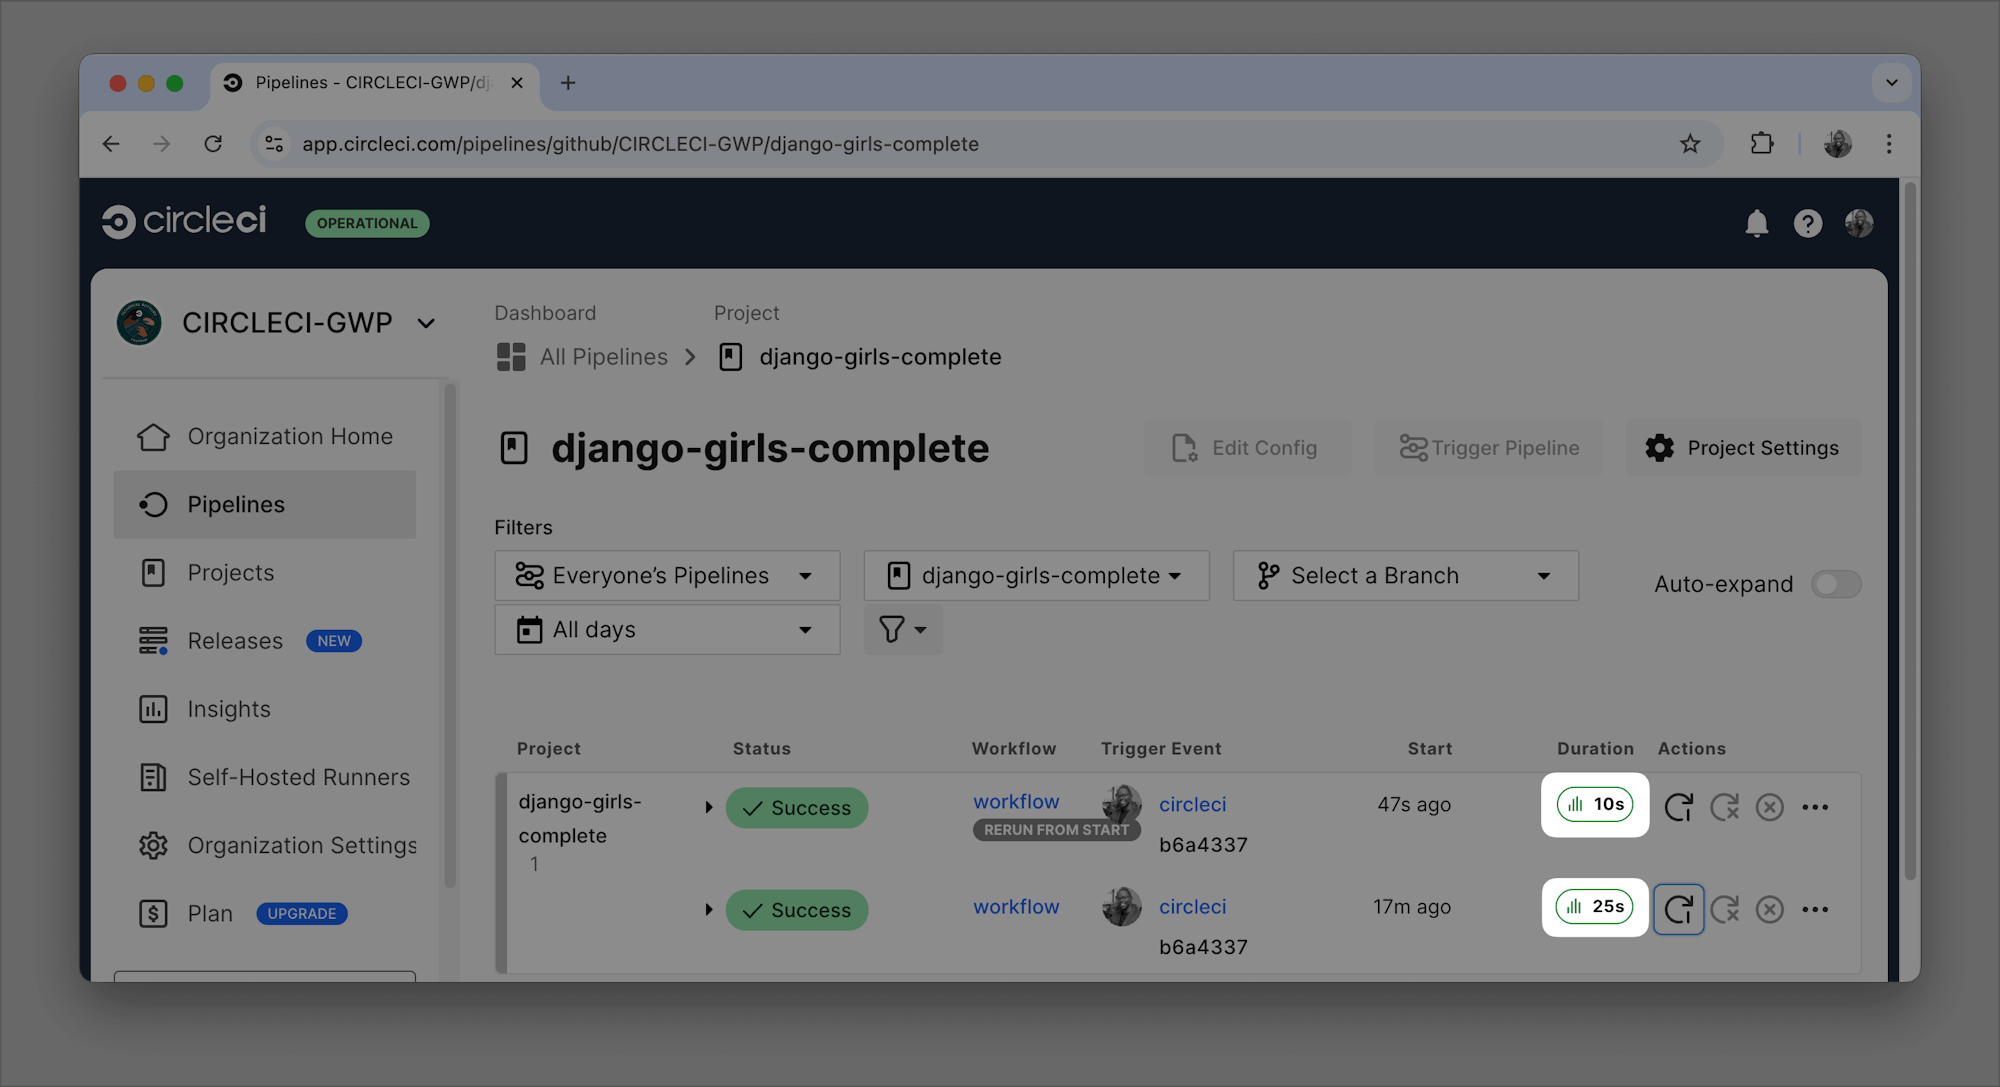Expand the CIRCLECI-GWP organization switcher
The width and height of the screenshot is (2000, 1087).
(426, 323)
